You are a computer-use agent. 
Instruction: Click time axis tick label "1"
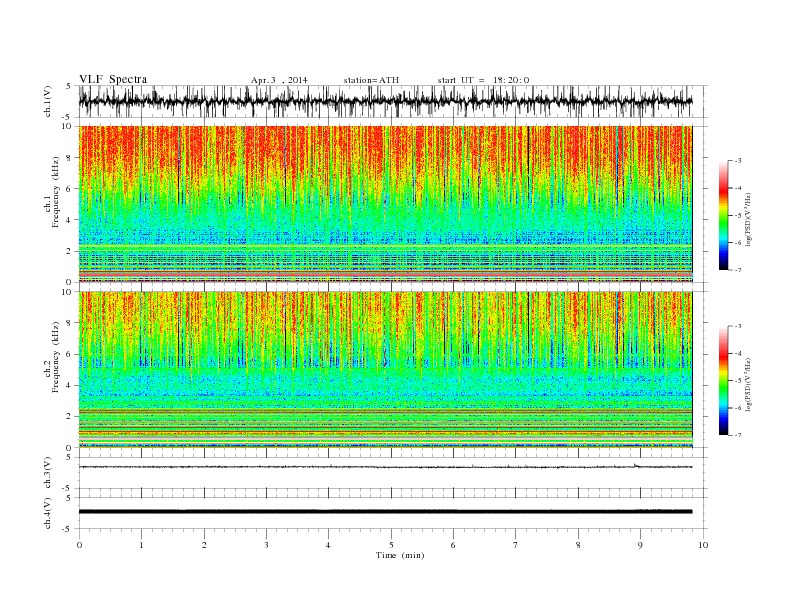pyautogui.click(x=141, y=545)
